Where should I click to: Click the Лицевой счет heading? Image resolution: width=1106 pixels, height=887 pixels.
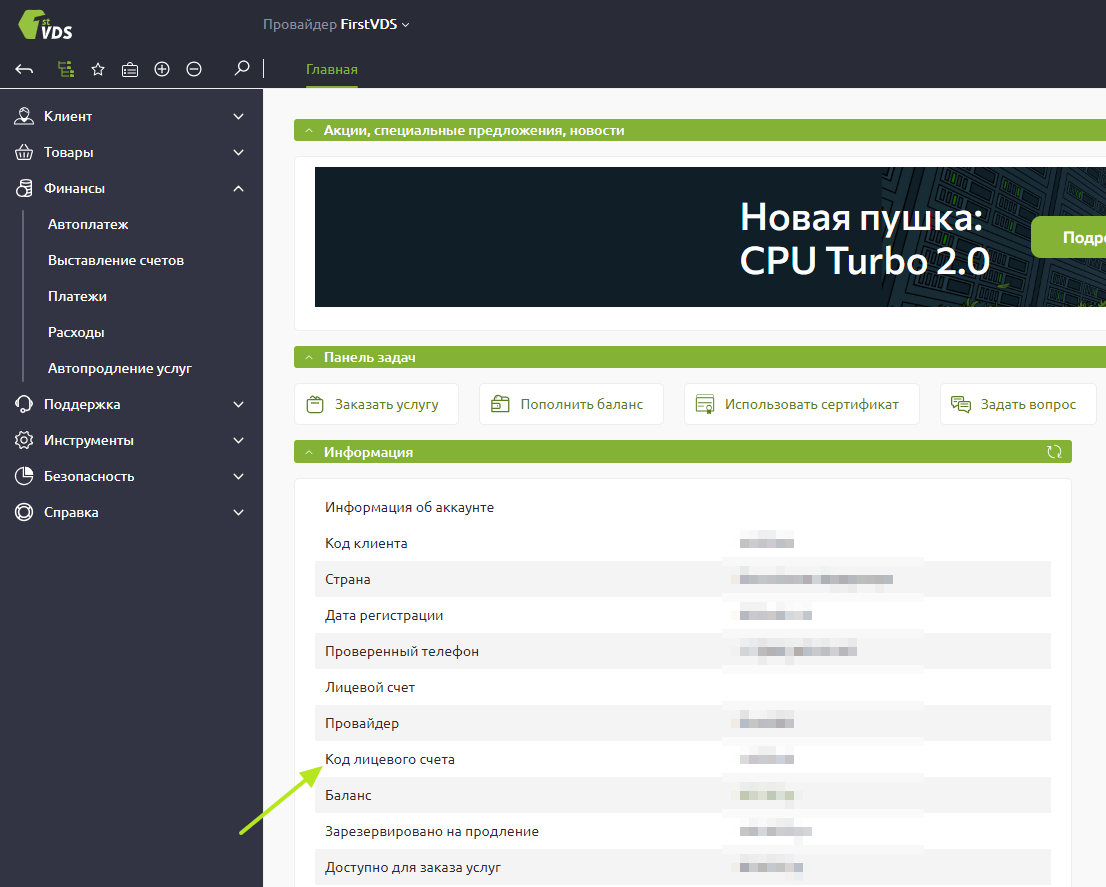[370, 687]
